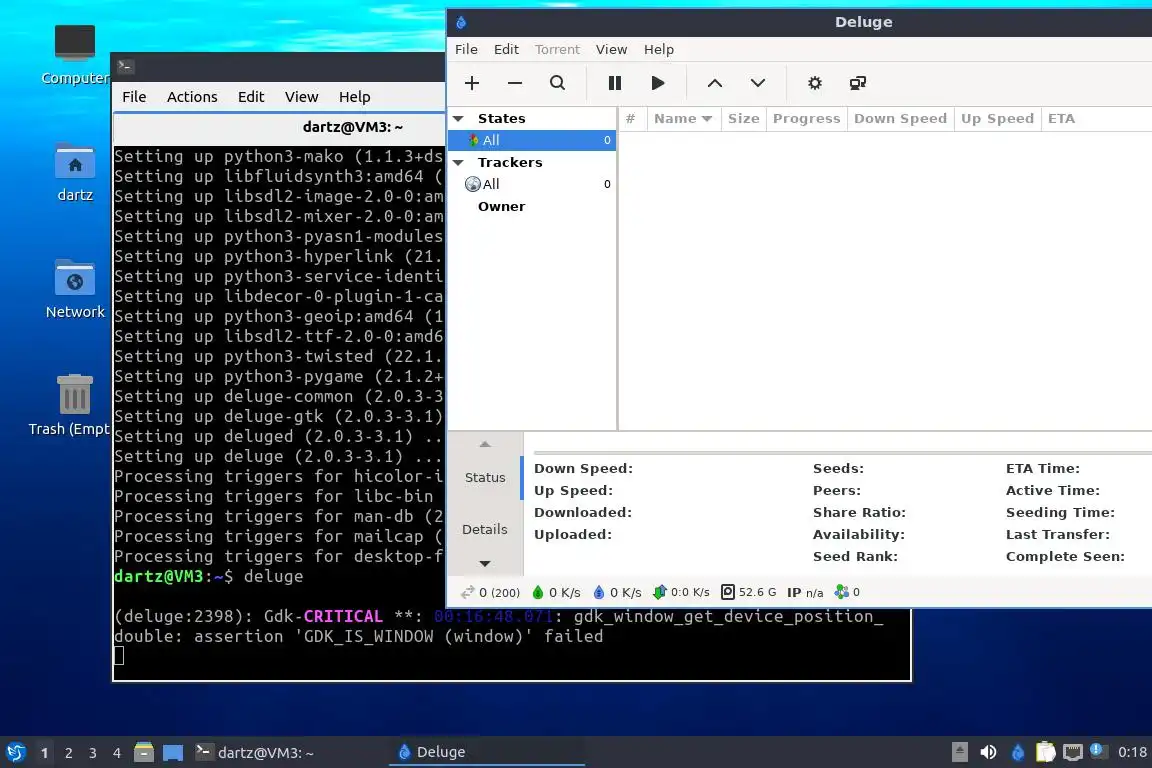
Task: Sort torrents by ETA column header
Action: (1061, 119)
